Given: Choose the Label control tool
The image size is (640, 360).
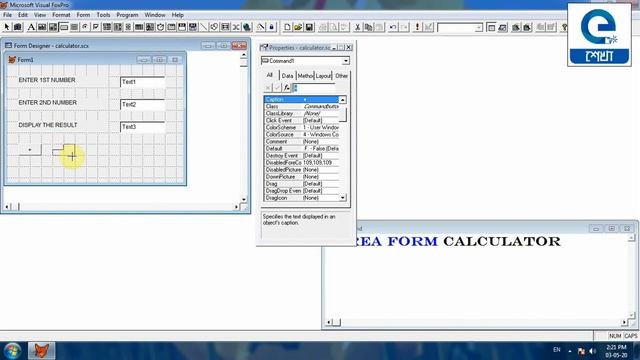Looking at the screenshot, I should (31, 27).
